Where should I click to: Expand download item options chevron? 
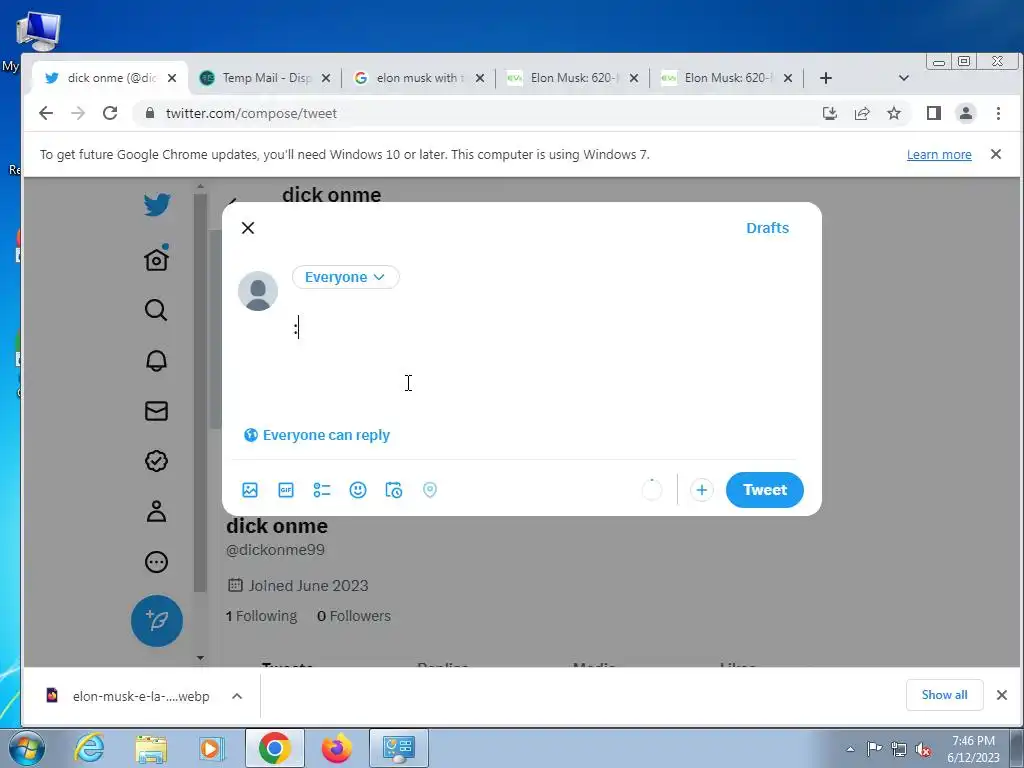pyautogui.click(x=237, y=696)
